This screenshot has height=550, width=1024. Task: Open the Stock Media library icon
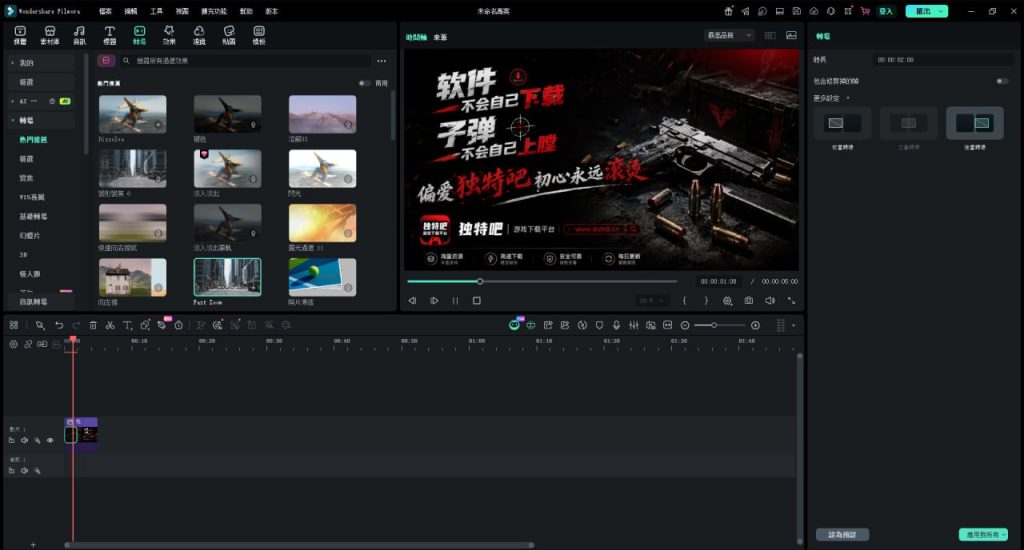click(50, 35)
